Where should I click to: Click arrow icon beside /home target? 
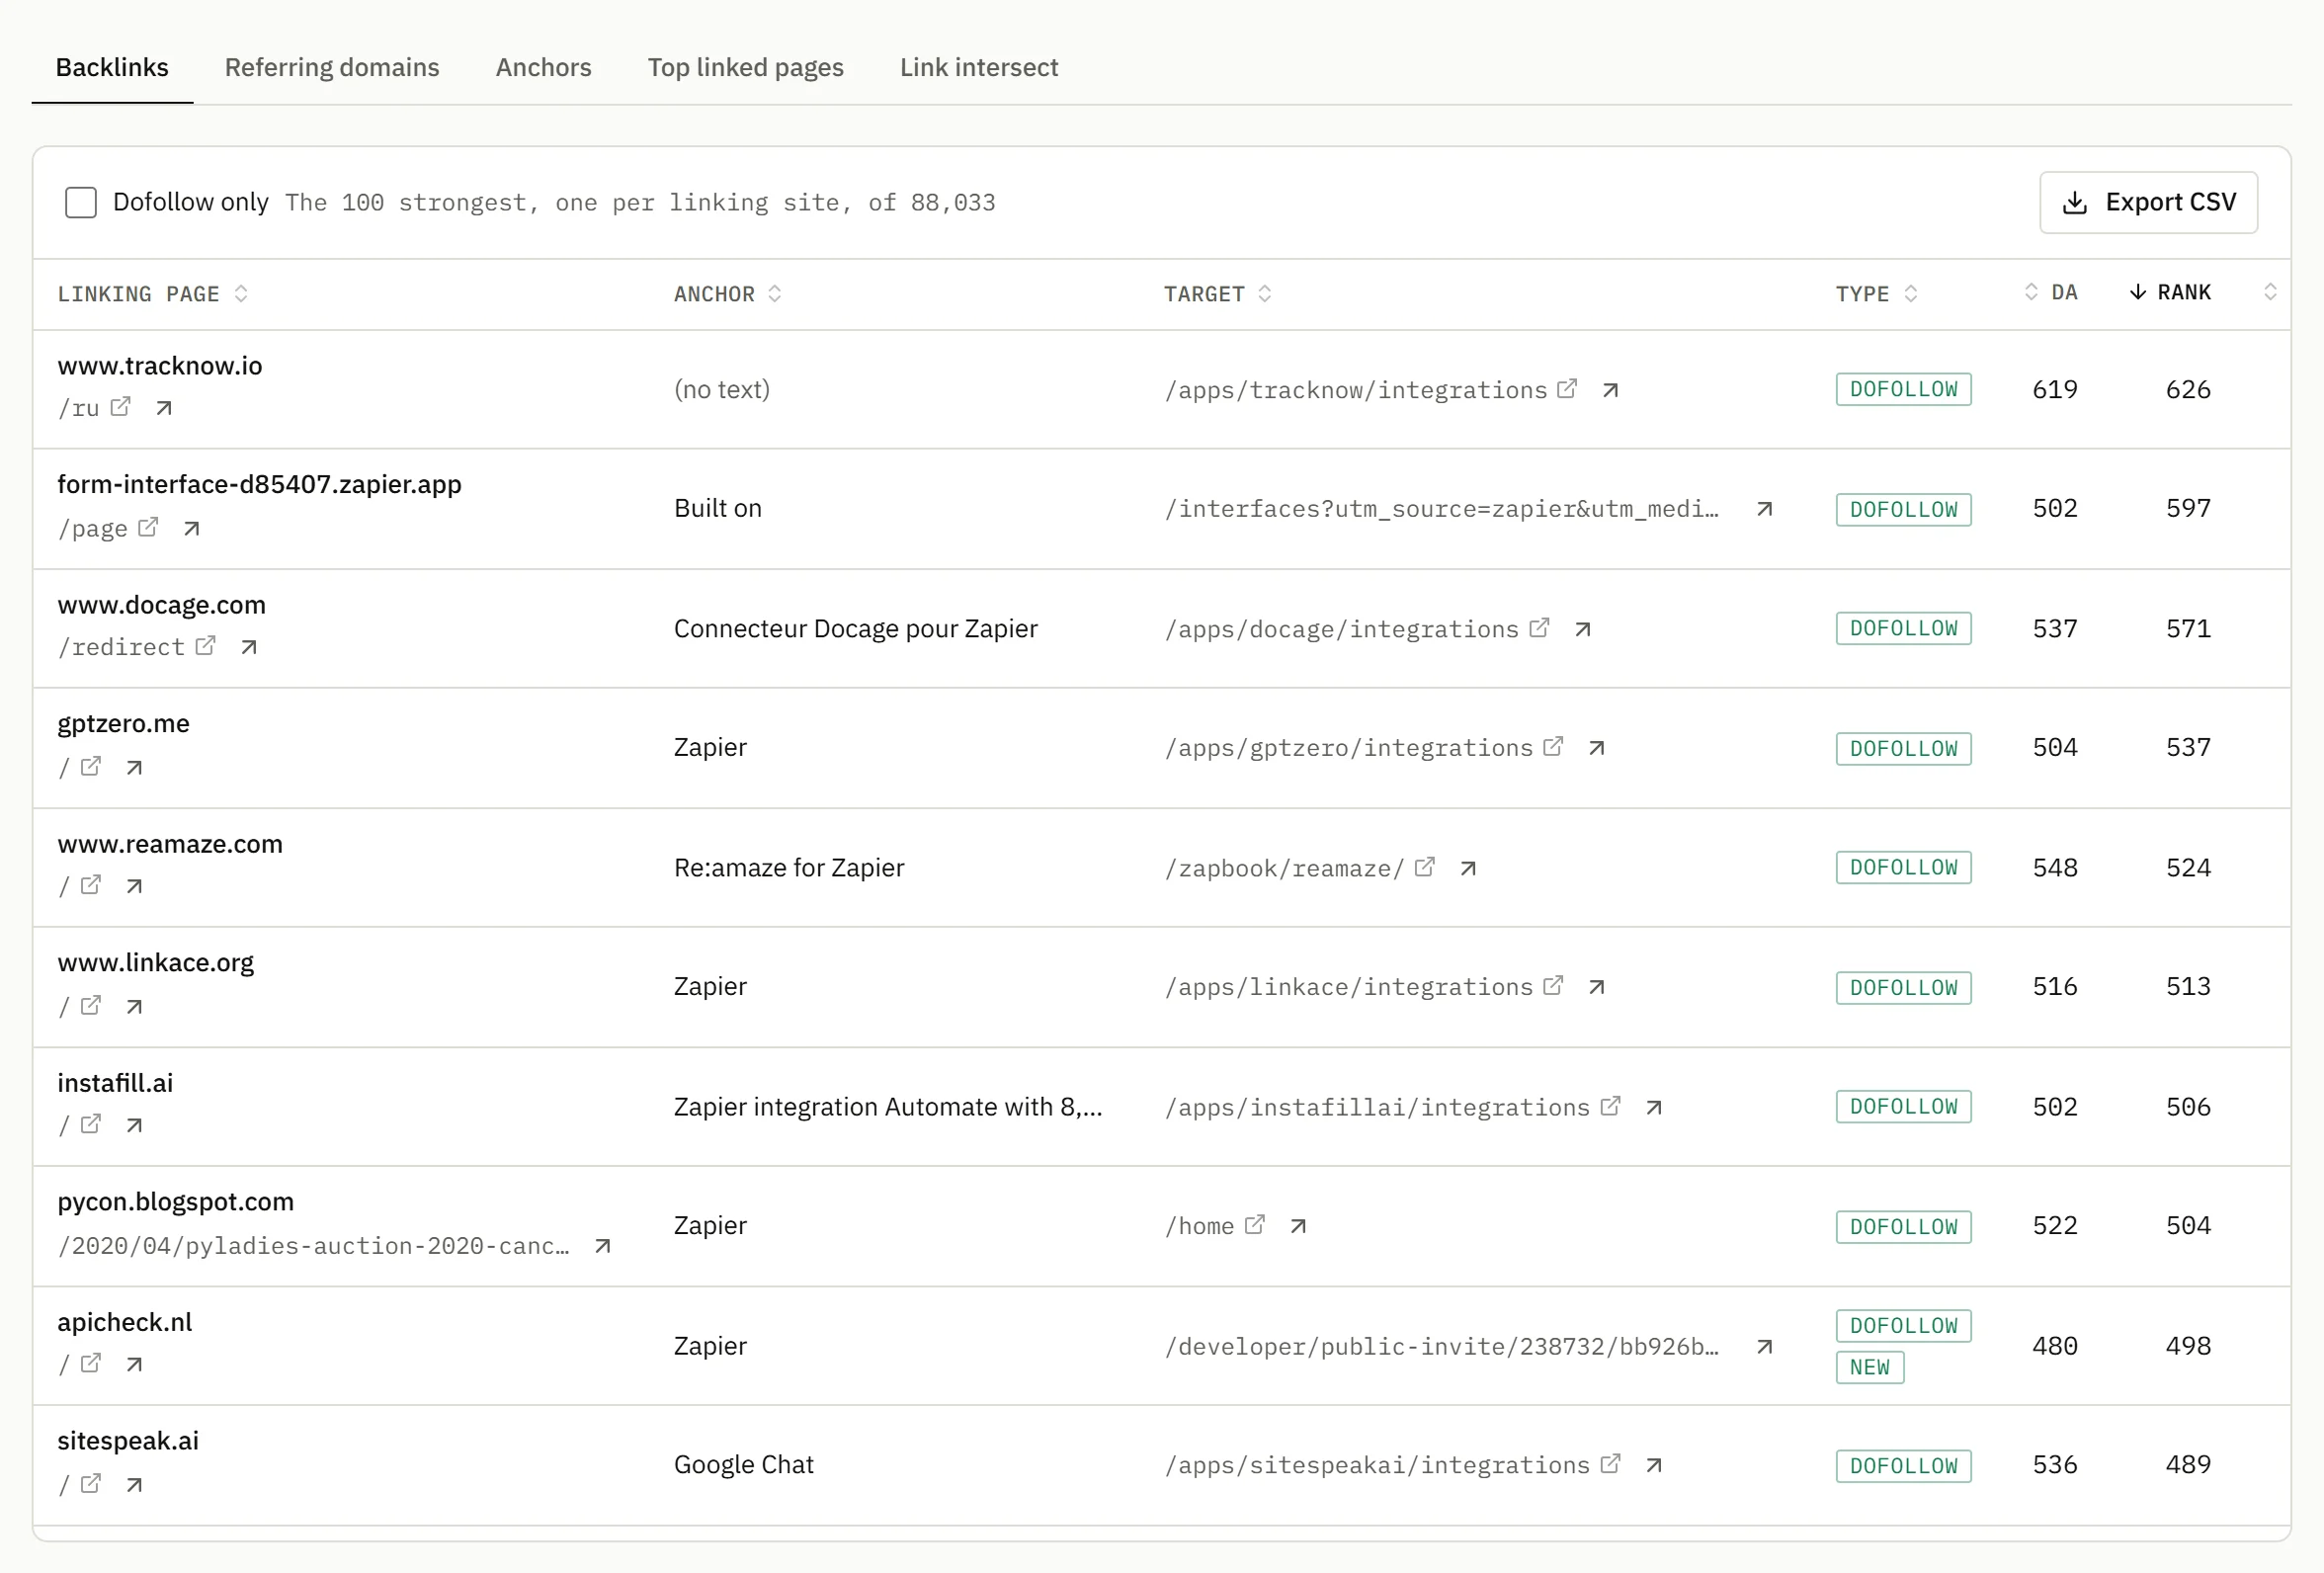[1298, 1226]
